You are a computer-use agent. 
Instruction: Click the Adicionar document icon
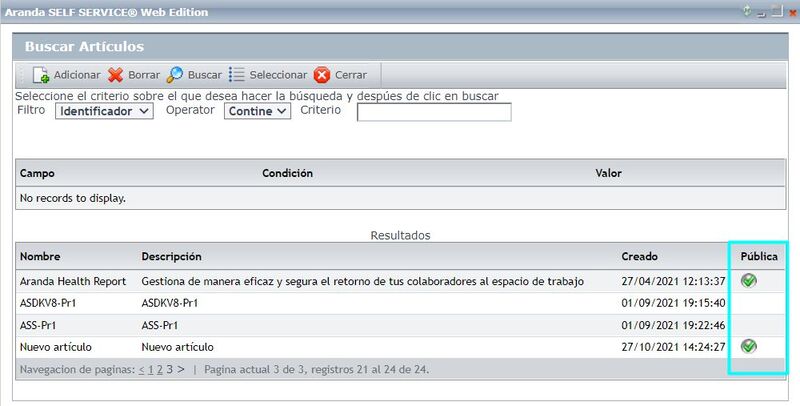pos(41,75)
